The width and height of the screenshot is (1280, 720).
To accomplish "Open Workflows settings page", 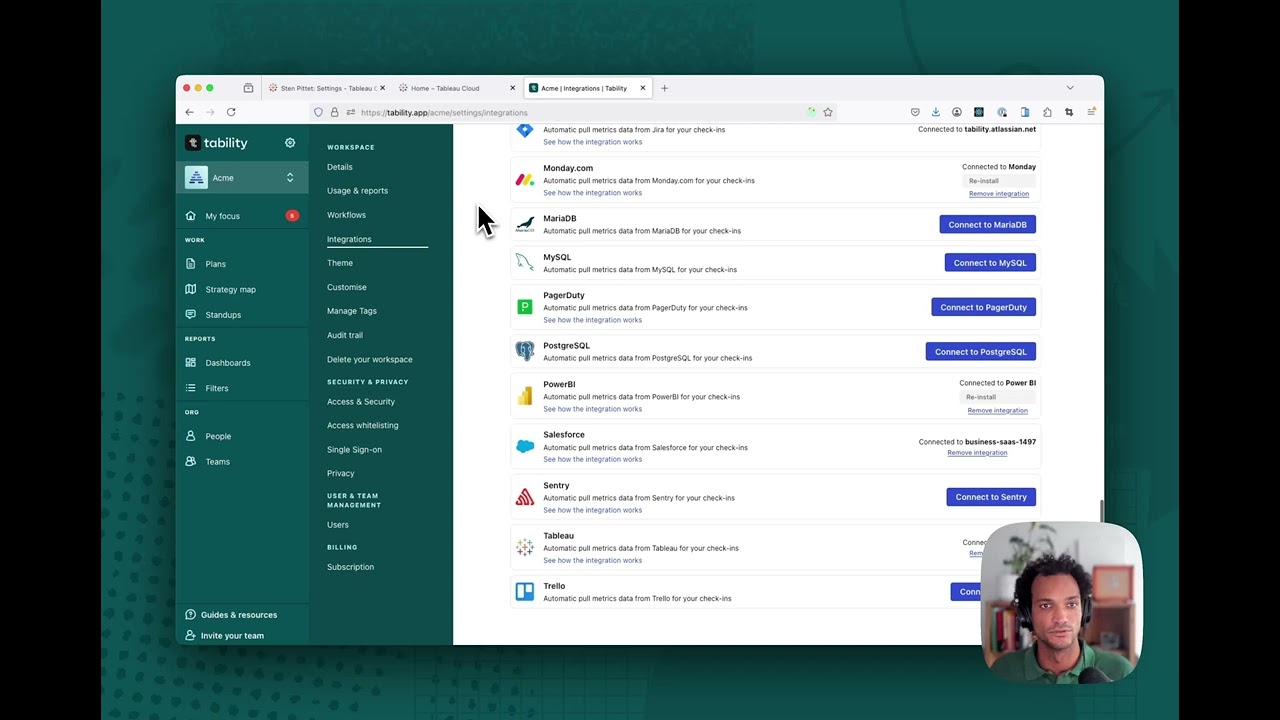I will pyautogui.click(x=346, y=215).
